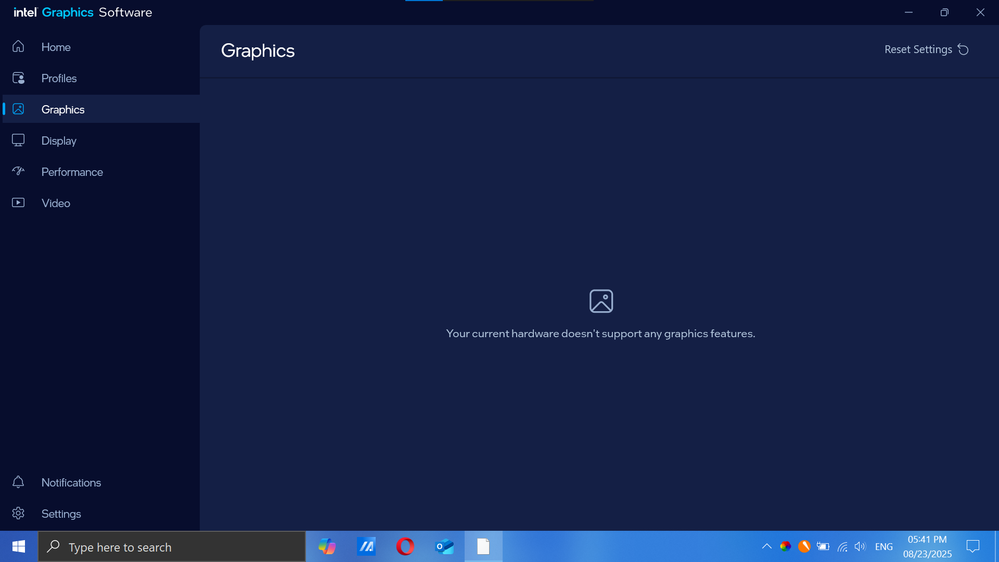Open the taskbar clock and date

click(x=927, y=547)
